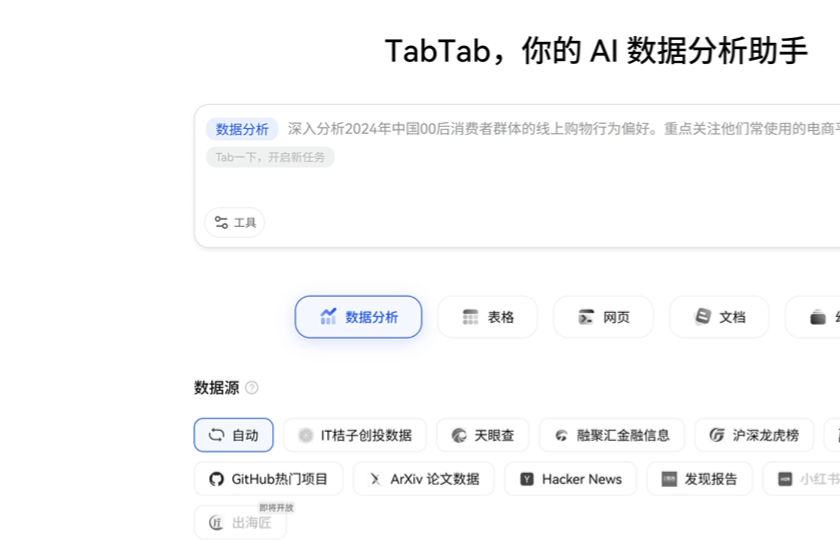Click the 文档 document icon
The width and height of the screenshot is (840, 540).
703,317
